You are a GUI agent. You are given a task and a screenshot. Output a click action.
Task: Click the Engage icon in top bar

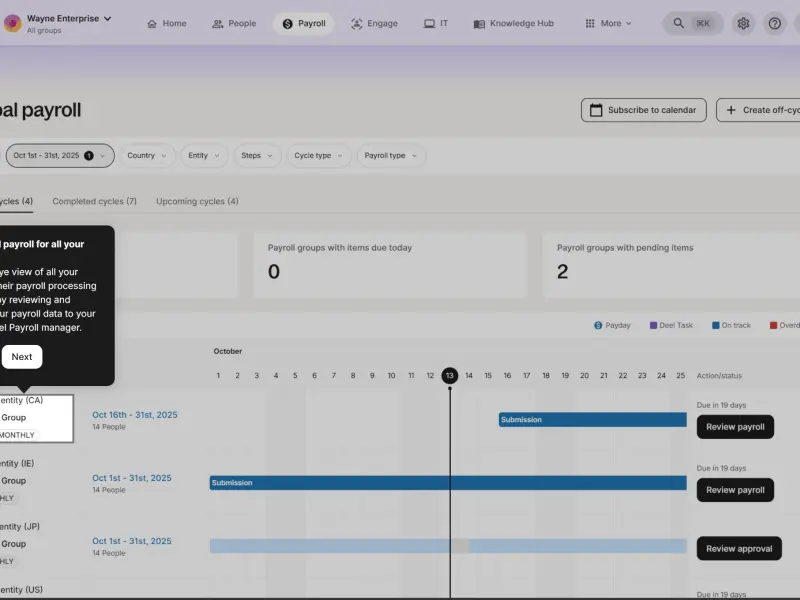[x=357, y=23]
